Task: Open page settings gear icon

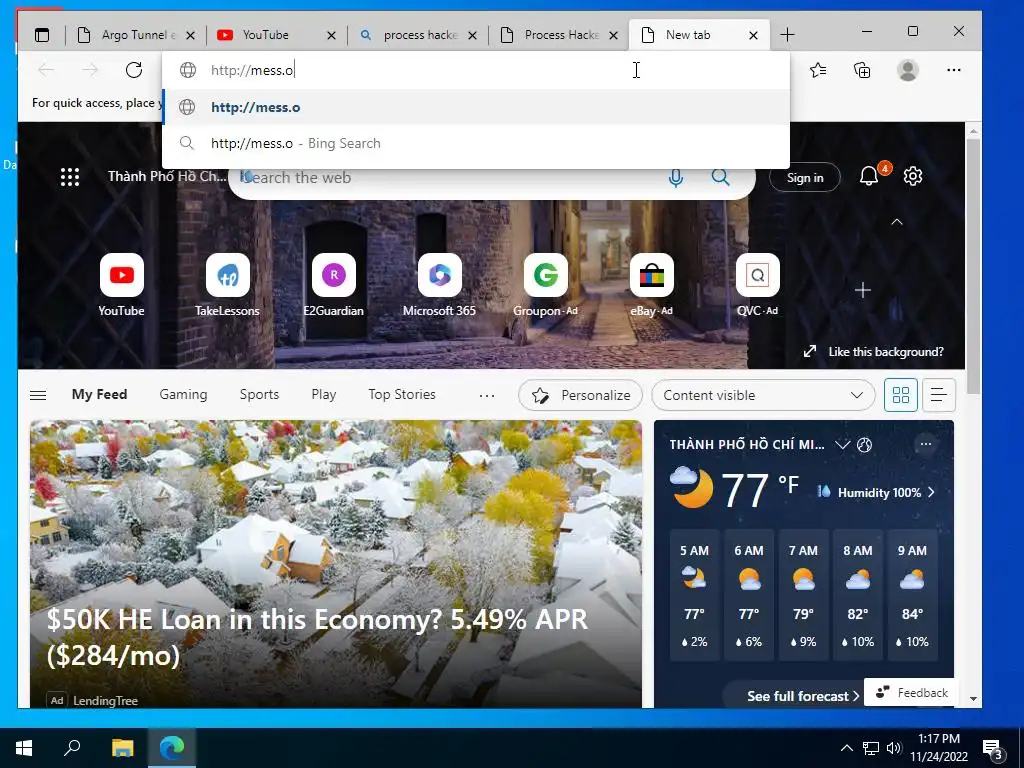Action: coord(913,176)
